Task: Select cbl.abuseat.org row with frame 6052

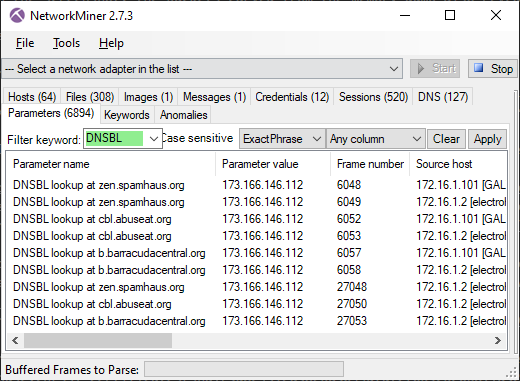Action: coord(257,219)
